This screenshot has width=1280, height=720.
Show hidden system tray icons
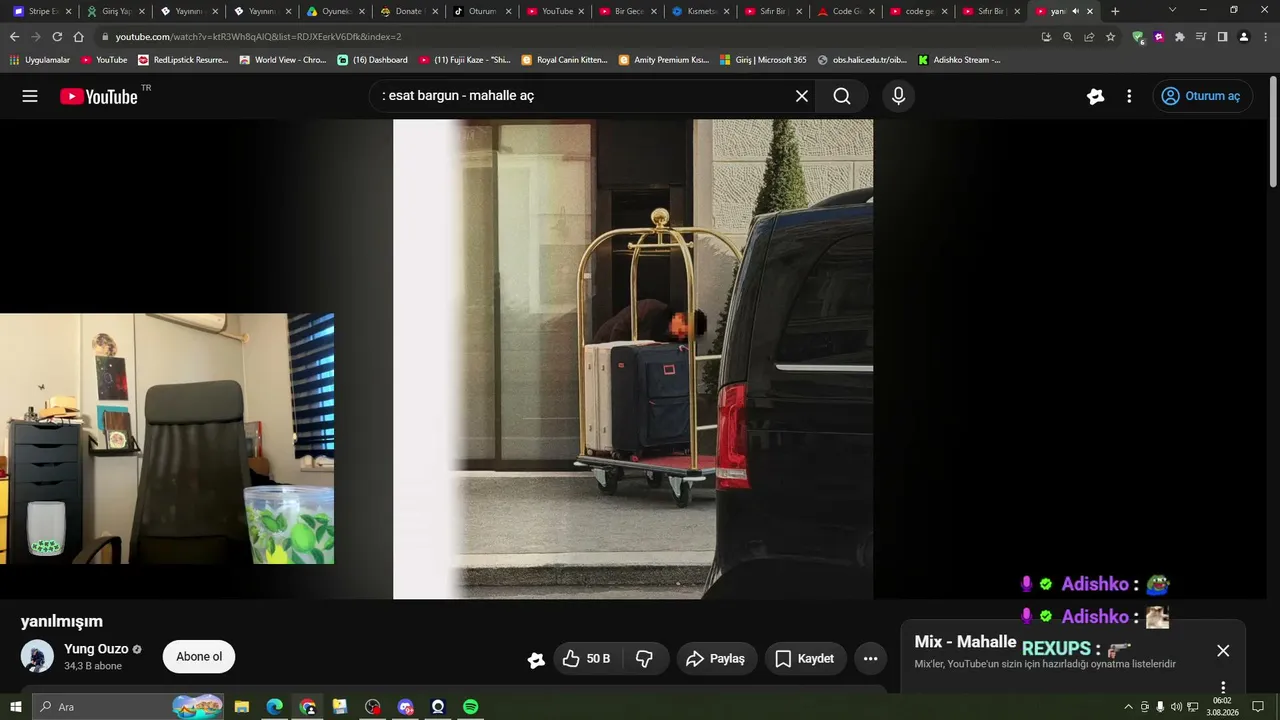1129,707
